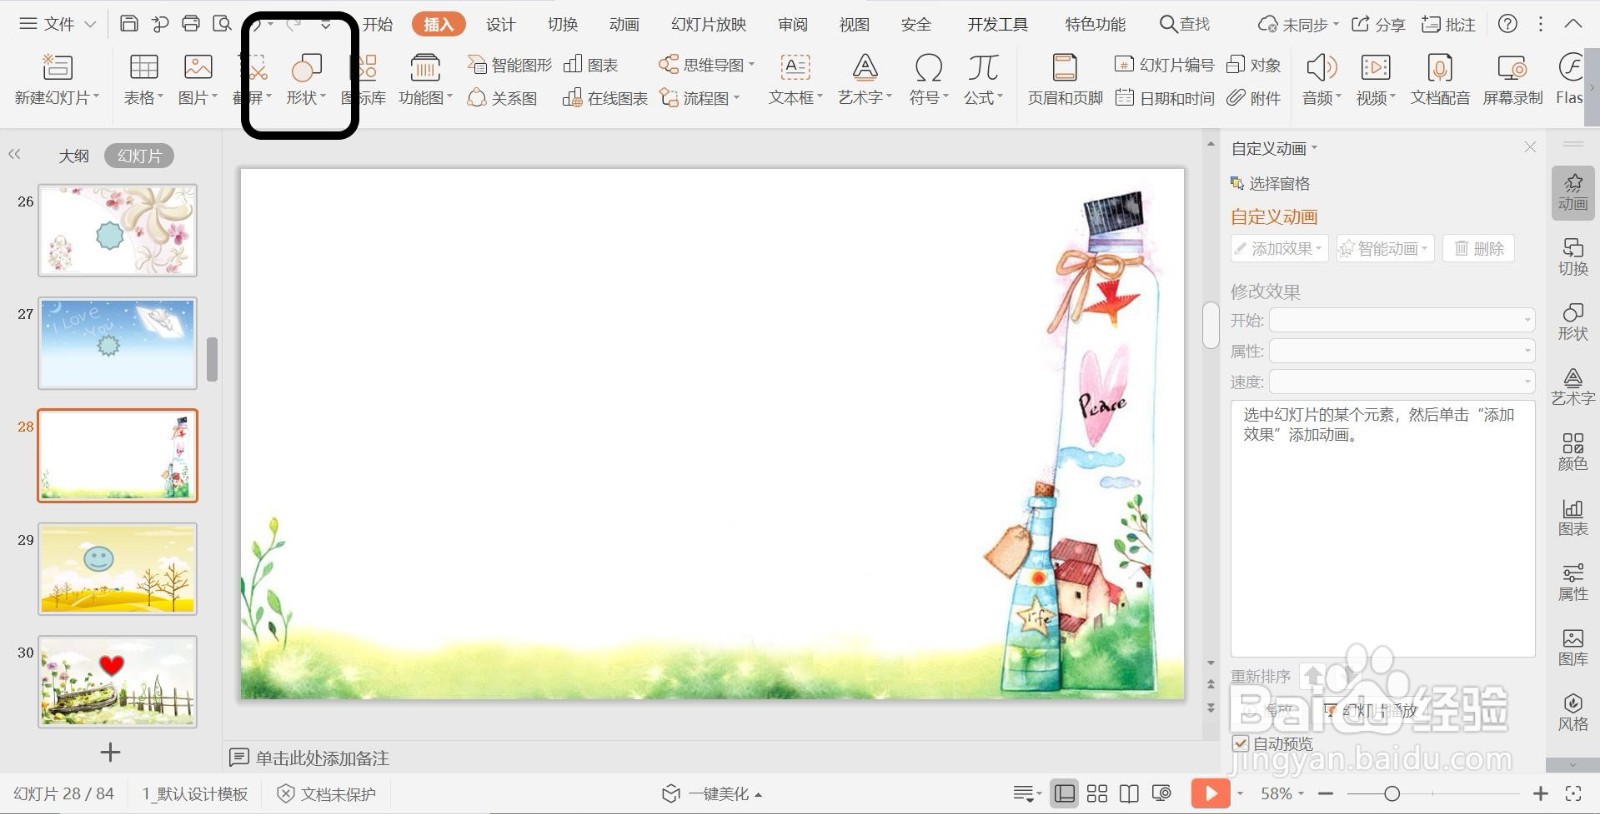Switch to slide sorter view
Viewport: 1600px width, 814px height.
point(1097,794)
